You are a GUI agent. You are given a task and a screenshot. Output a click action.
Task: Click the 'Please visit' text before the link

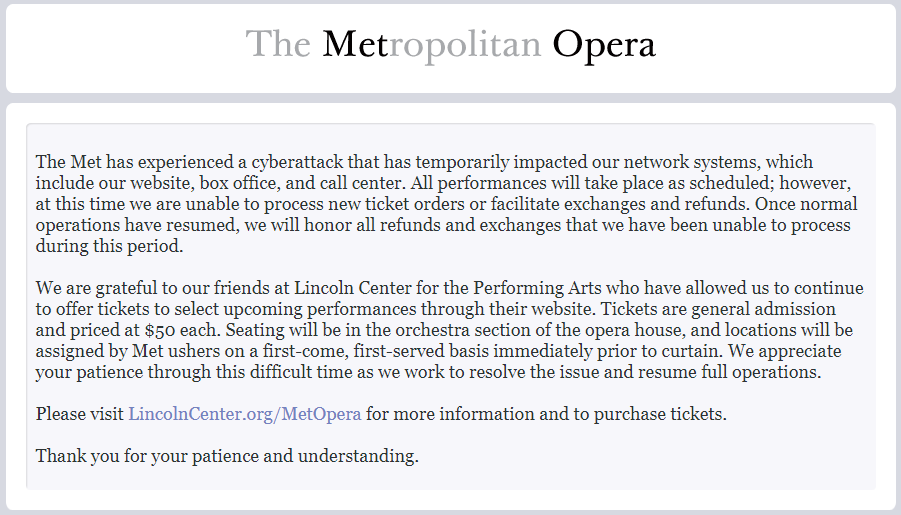(80, 414)
